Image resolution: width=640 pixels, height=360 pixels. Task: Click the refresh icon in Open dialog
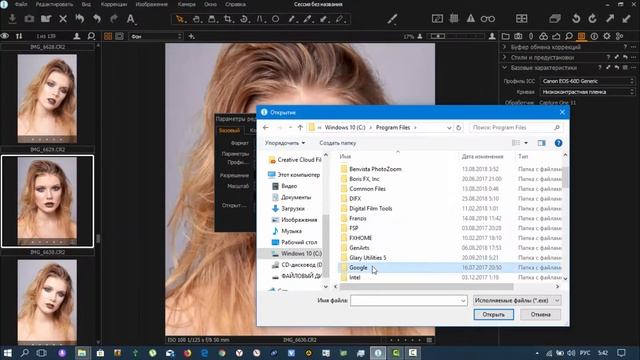coord(458,128)
